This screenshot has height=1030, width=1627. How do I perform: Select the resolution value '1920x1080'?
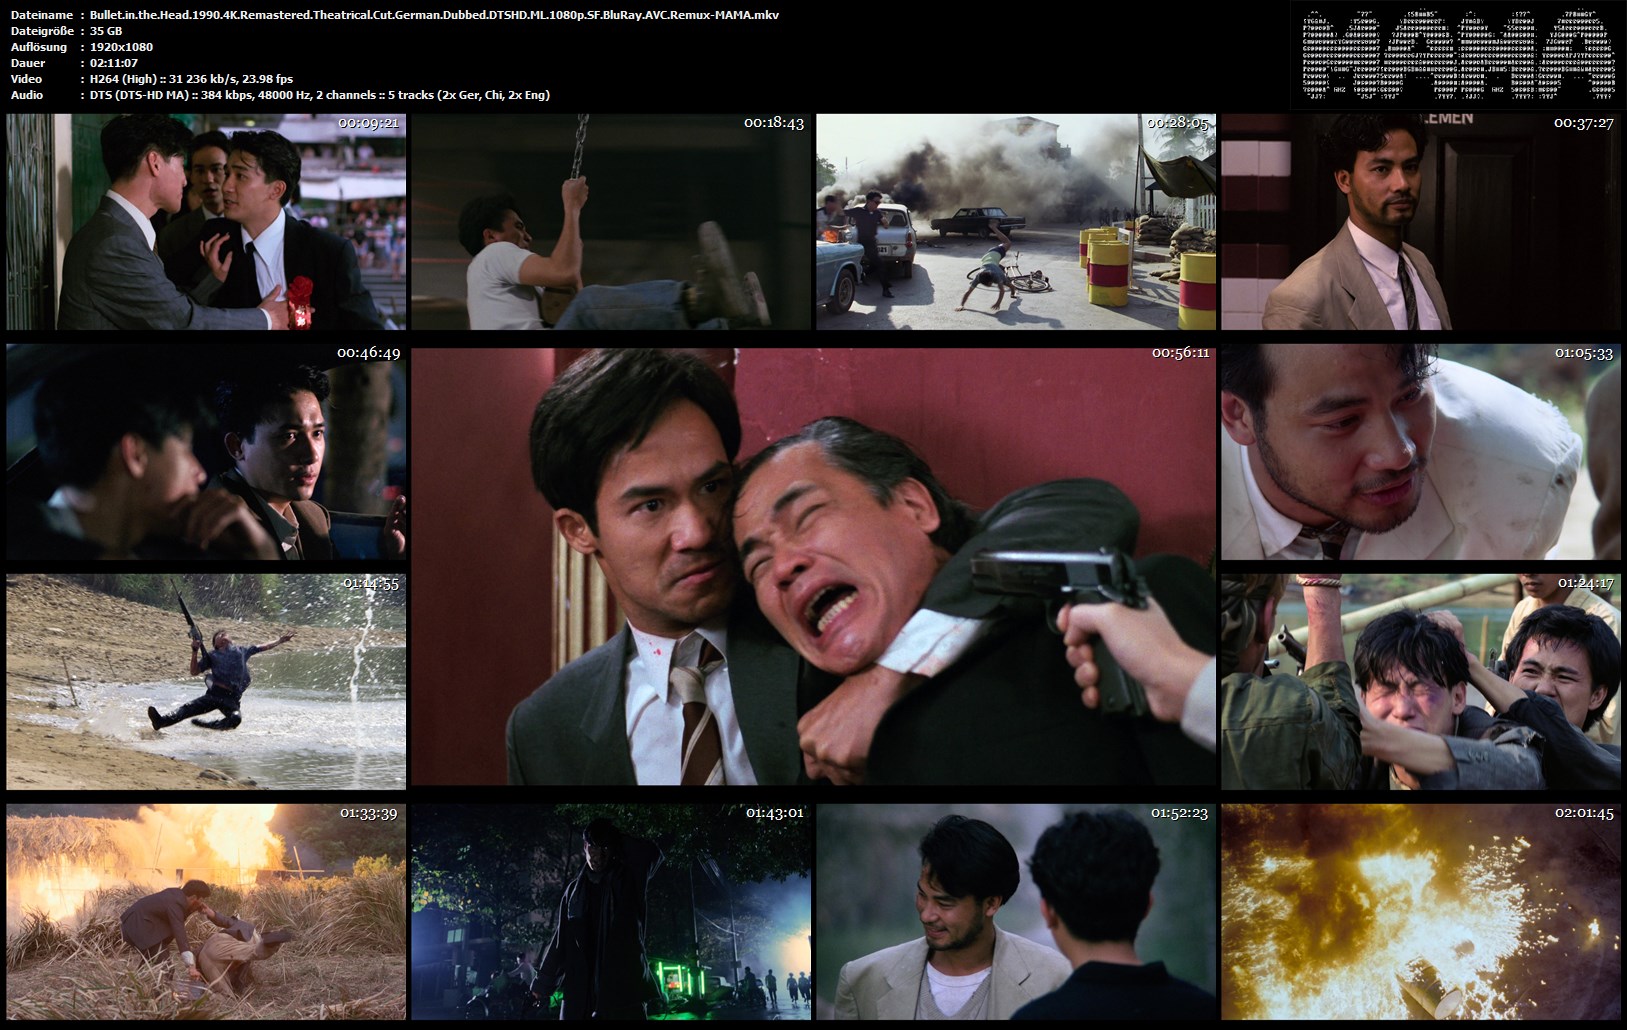121,47
